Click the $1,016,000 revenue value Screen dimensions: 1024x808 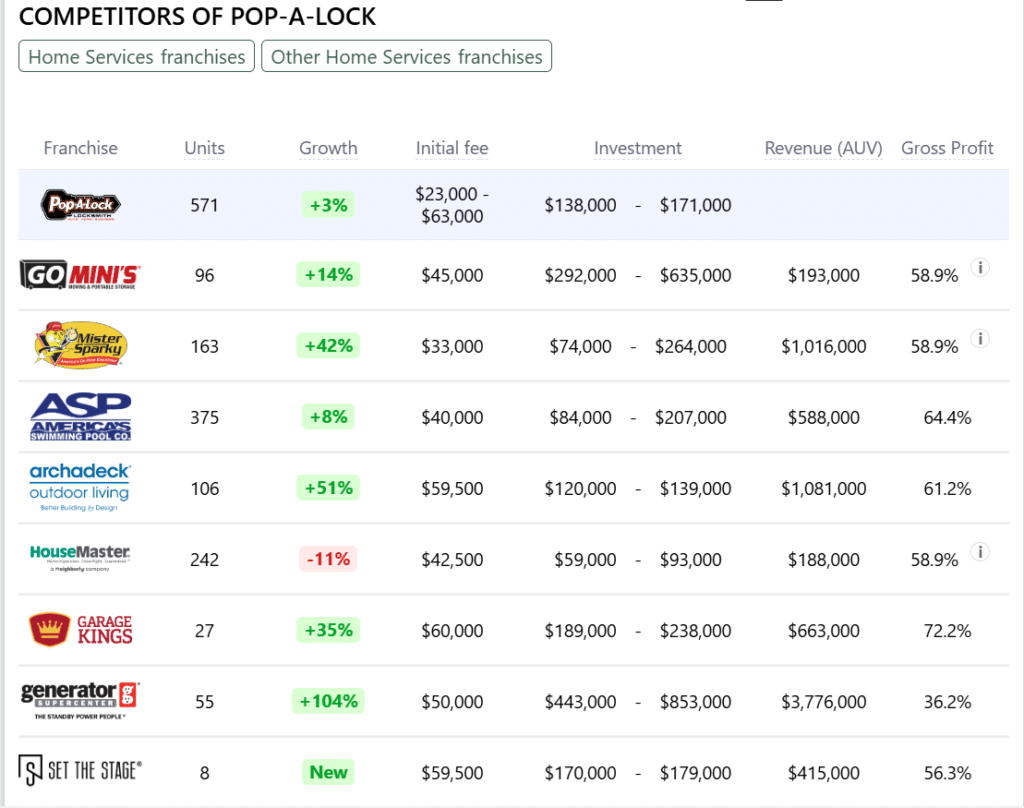click(824, 346)
